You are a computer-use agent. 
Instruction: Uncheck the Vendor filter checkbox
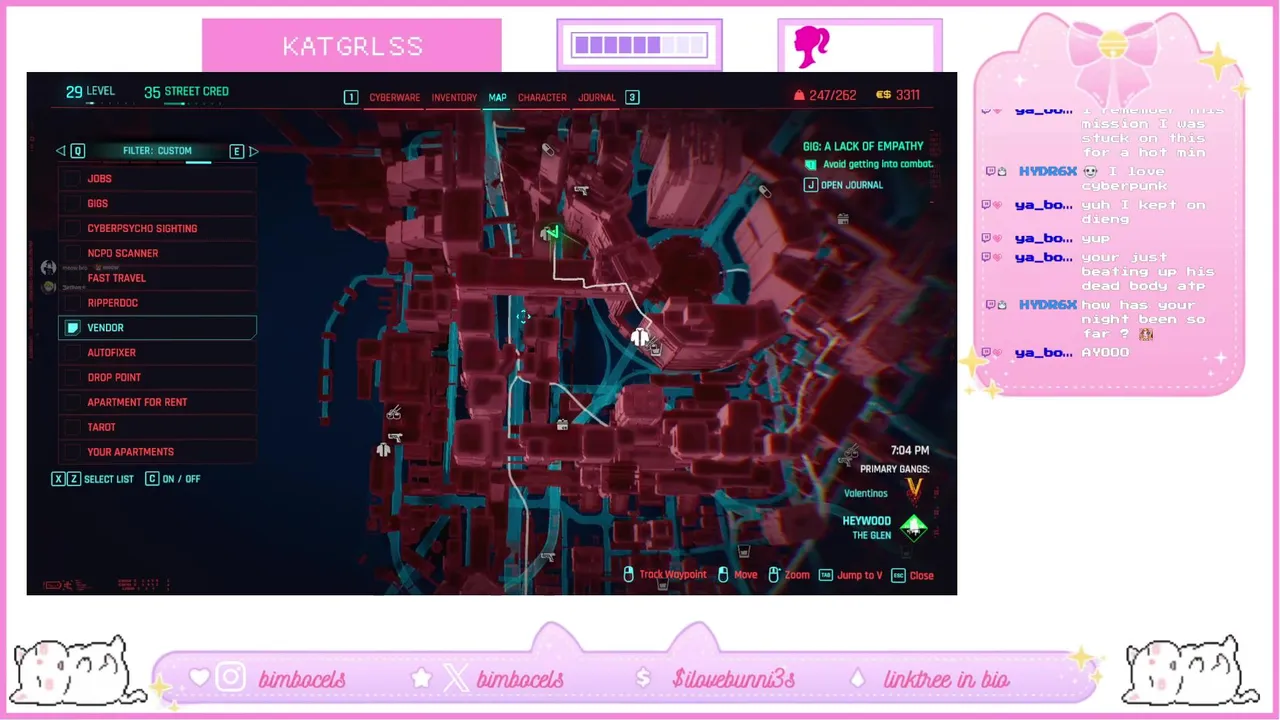click(x=72, y=328)
